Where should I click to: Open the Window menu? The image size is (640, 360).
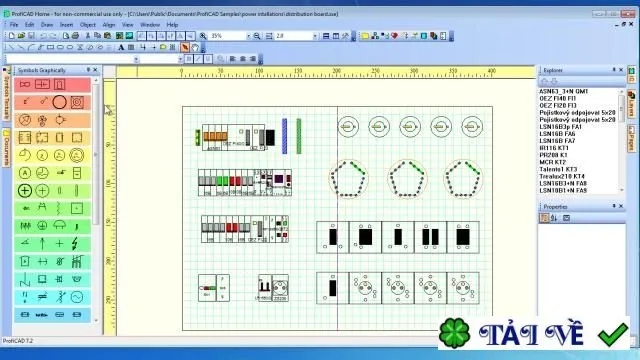coord(150,24)
